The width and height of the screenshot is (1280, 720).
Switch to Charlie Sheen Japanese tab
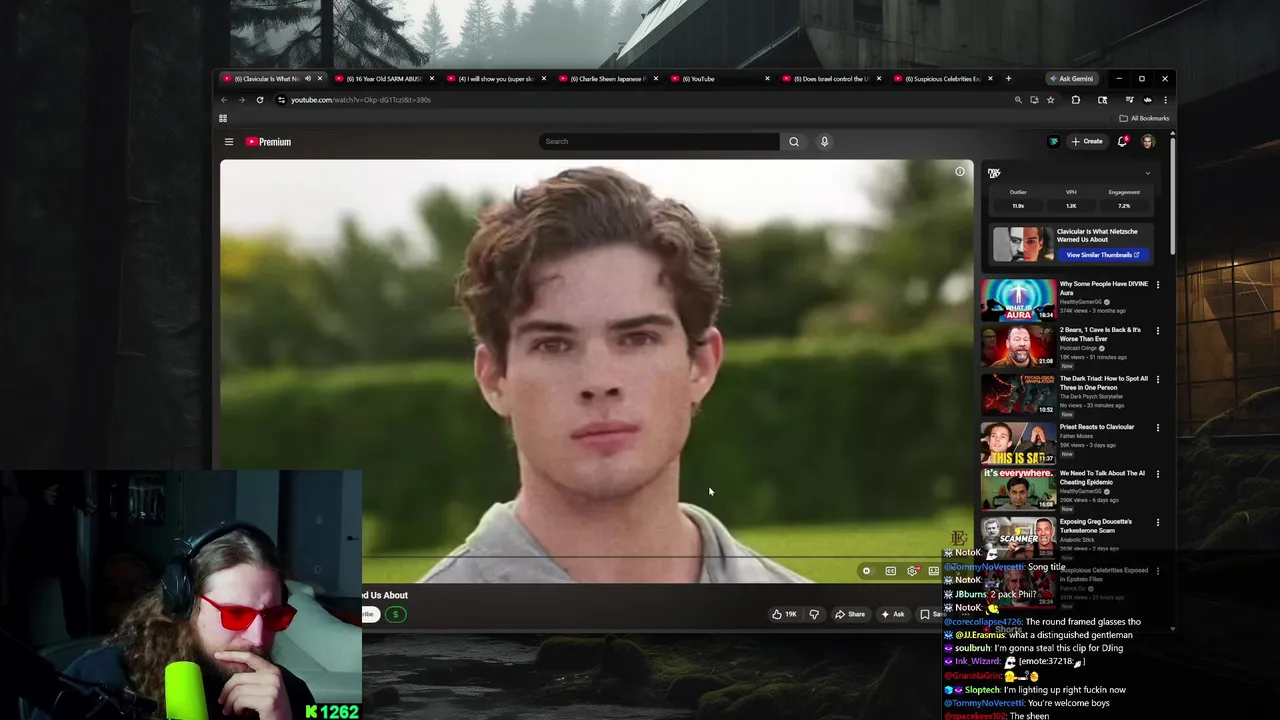coord(608,79)
